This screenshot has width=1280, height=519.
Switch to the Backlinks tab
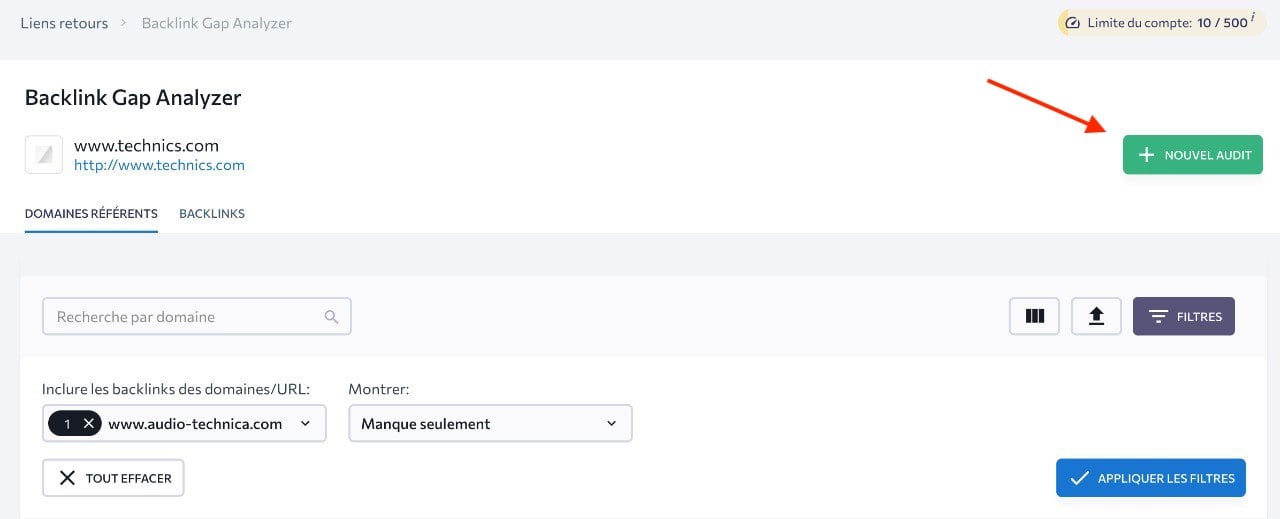click(212, 214)
